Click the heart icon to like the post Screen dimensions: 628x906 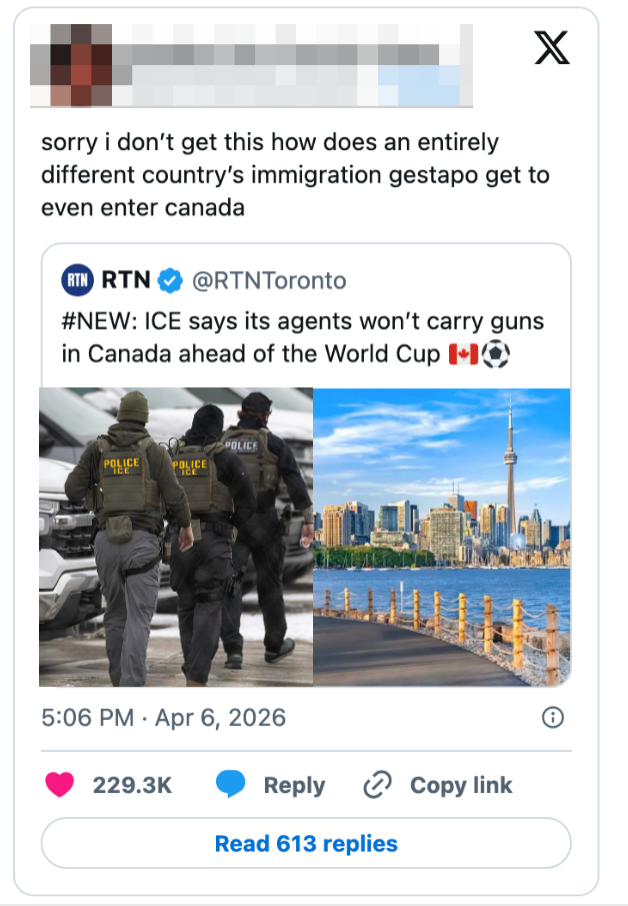pos(62,785)
